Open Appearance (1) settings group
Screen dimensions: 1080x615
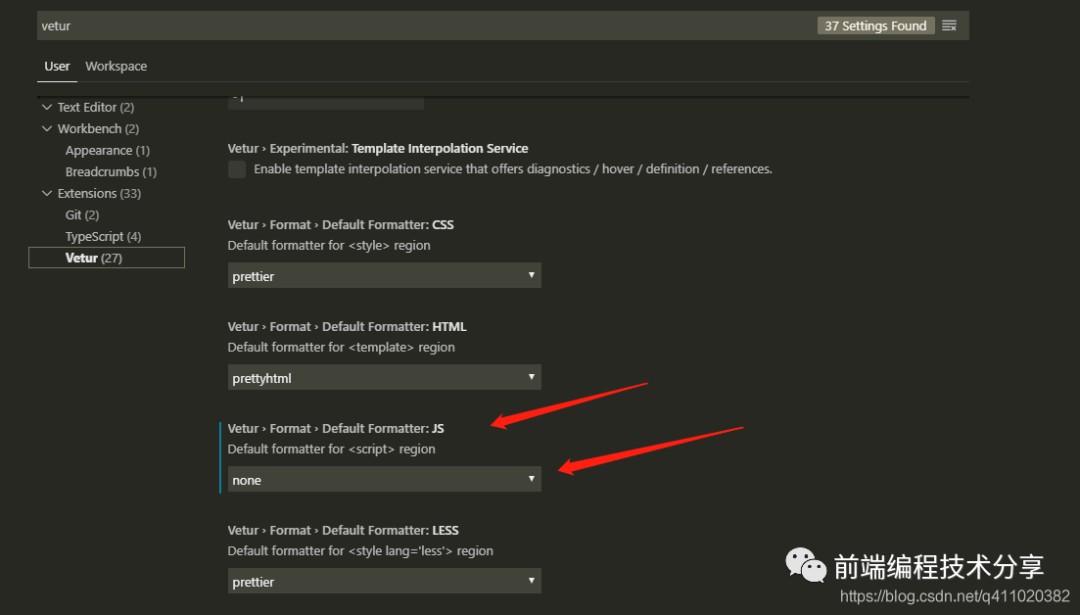coord(107,150)
